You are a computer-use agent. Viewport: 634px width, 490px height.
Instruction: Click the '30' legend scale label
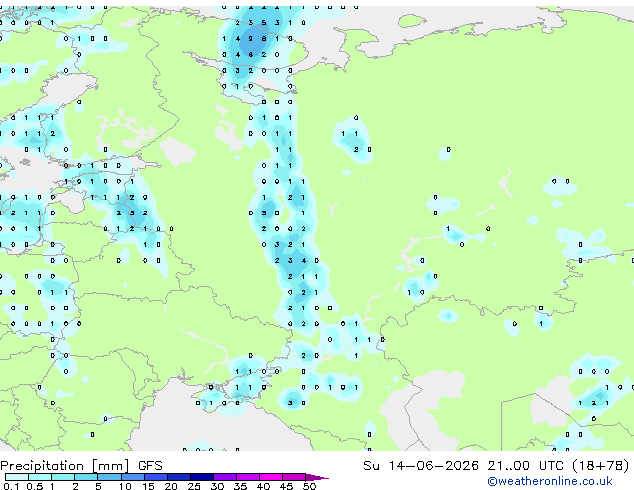coord(217,486)
